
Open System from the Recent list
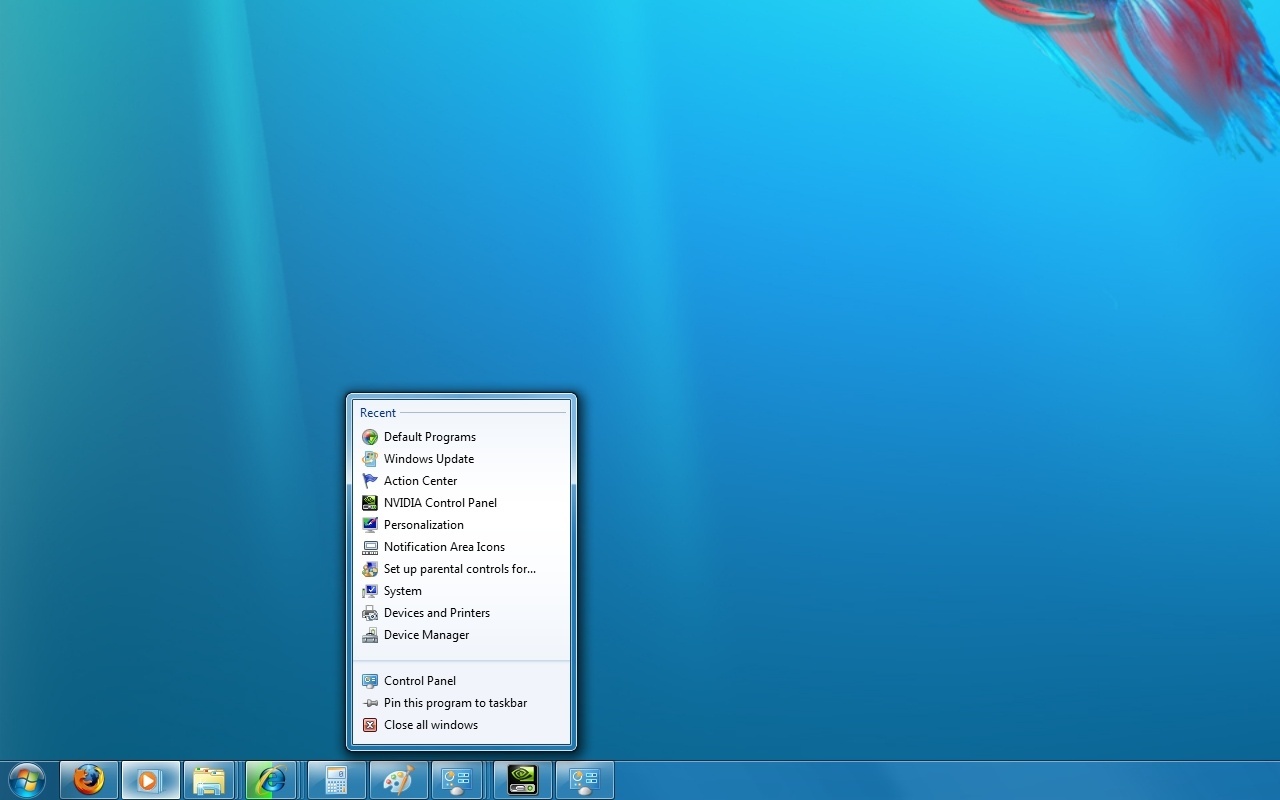402,590
